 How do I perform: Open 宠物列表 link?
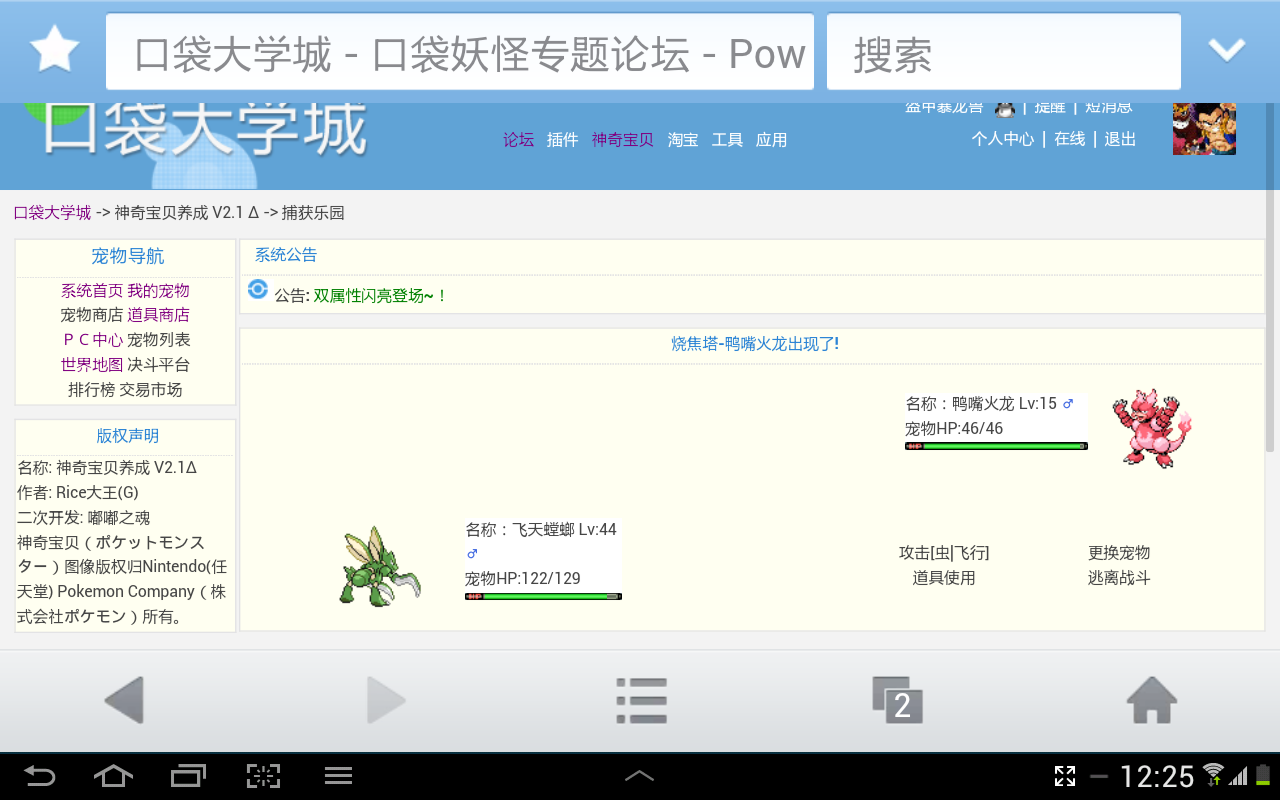tap(158, 340)
